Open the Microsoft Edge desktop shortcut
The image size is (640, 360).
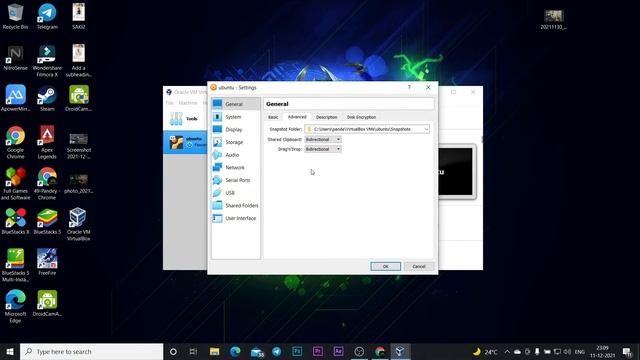pyautogui.click(x=16, y=306)
